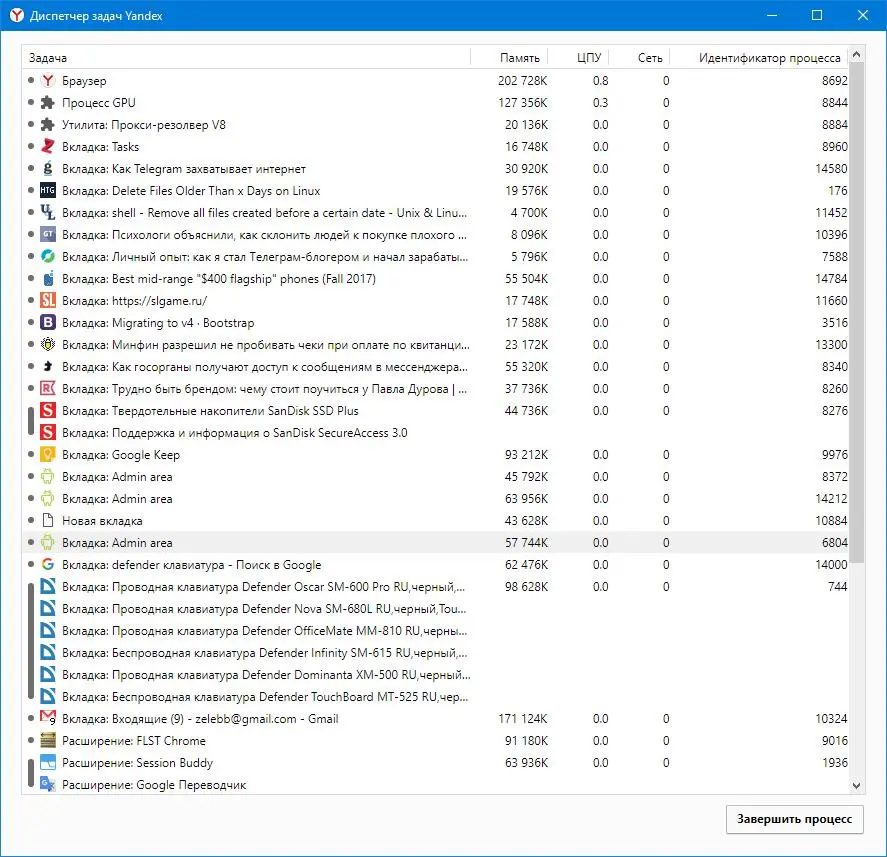This screenshot has width=887, height=857.
Task: Click the Tasks tab favicon
Action: pos(48,147)
